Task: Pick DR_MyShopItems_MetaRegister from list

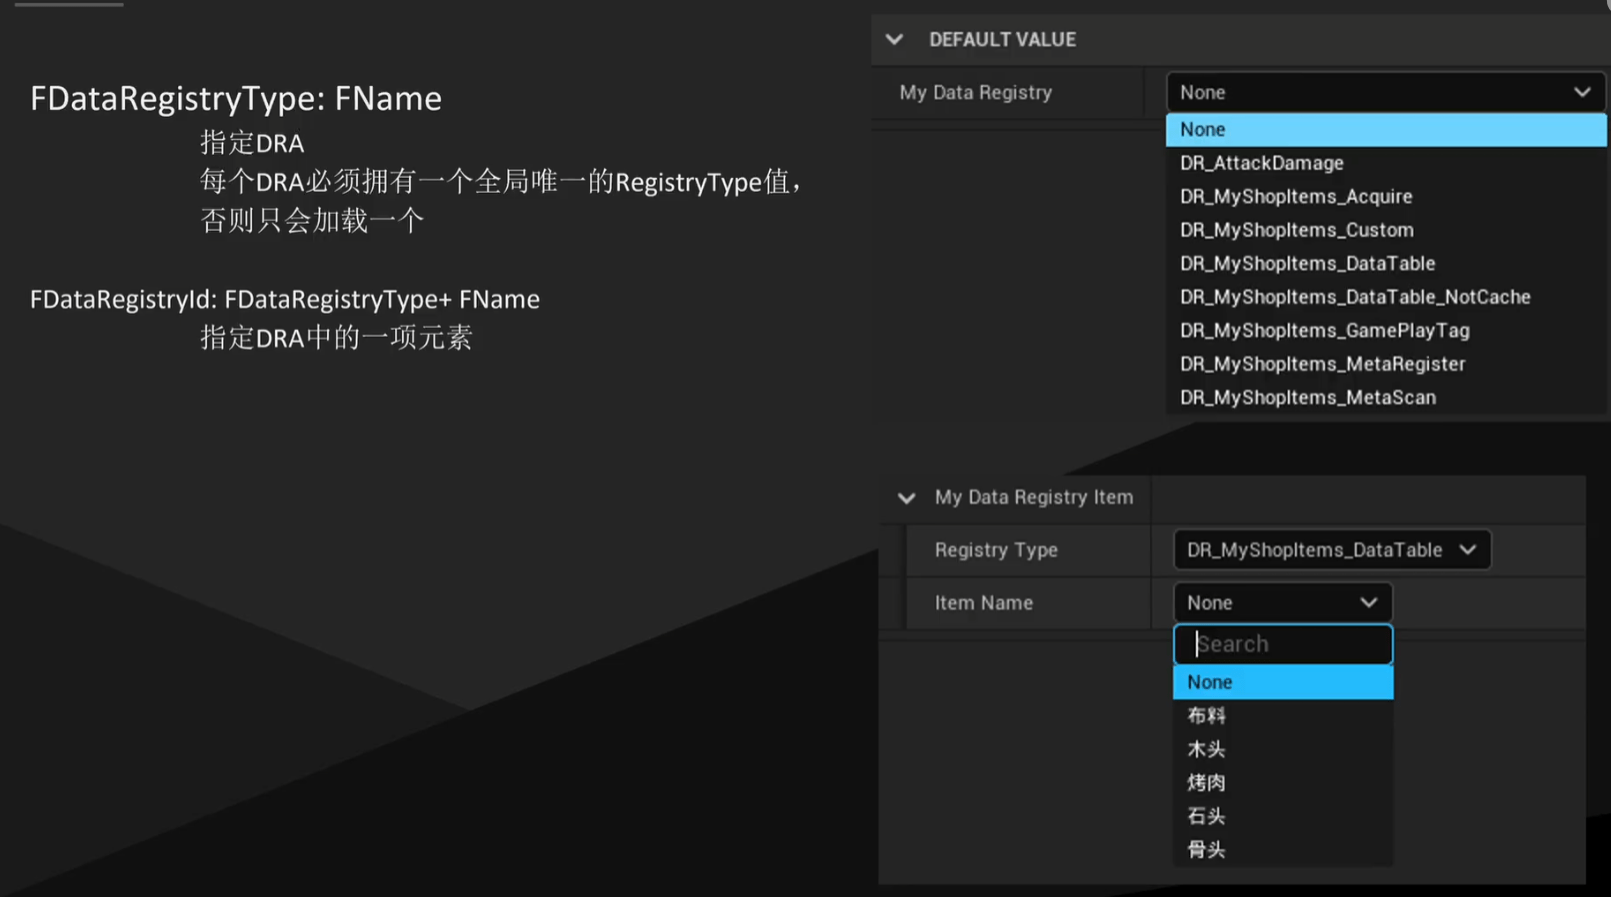Action: coord(1322,364)
